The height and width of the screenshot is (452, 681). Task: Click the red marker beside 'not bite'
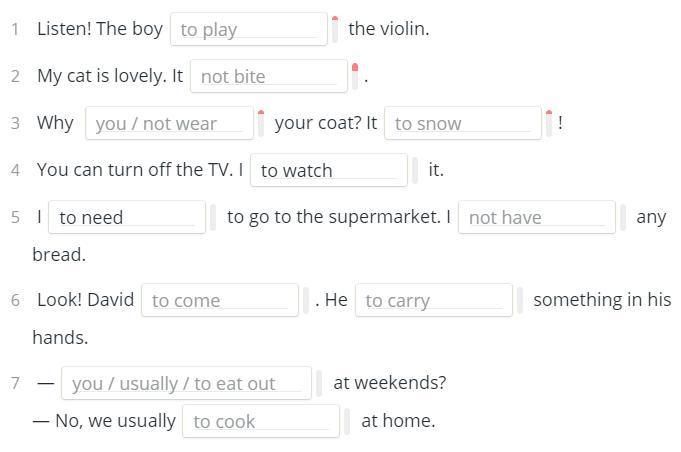pyautogui.click(x=355, y=76)
